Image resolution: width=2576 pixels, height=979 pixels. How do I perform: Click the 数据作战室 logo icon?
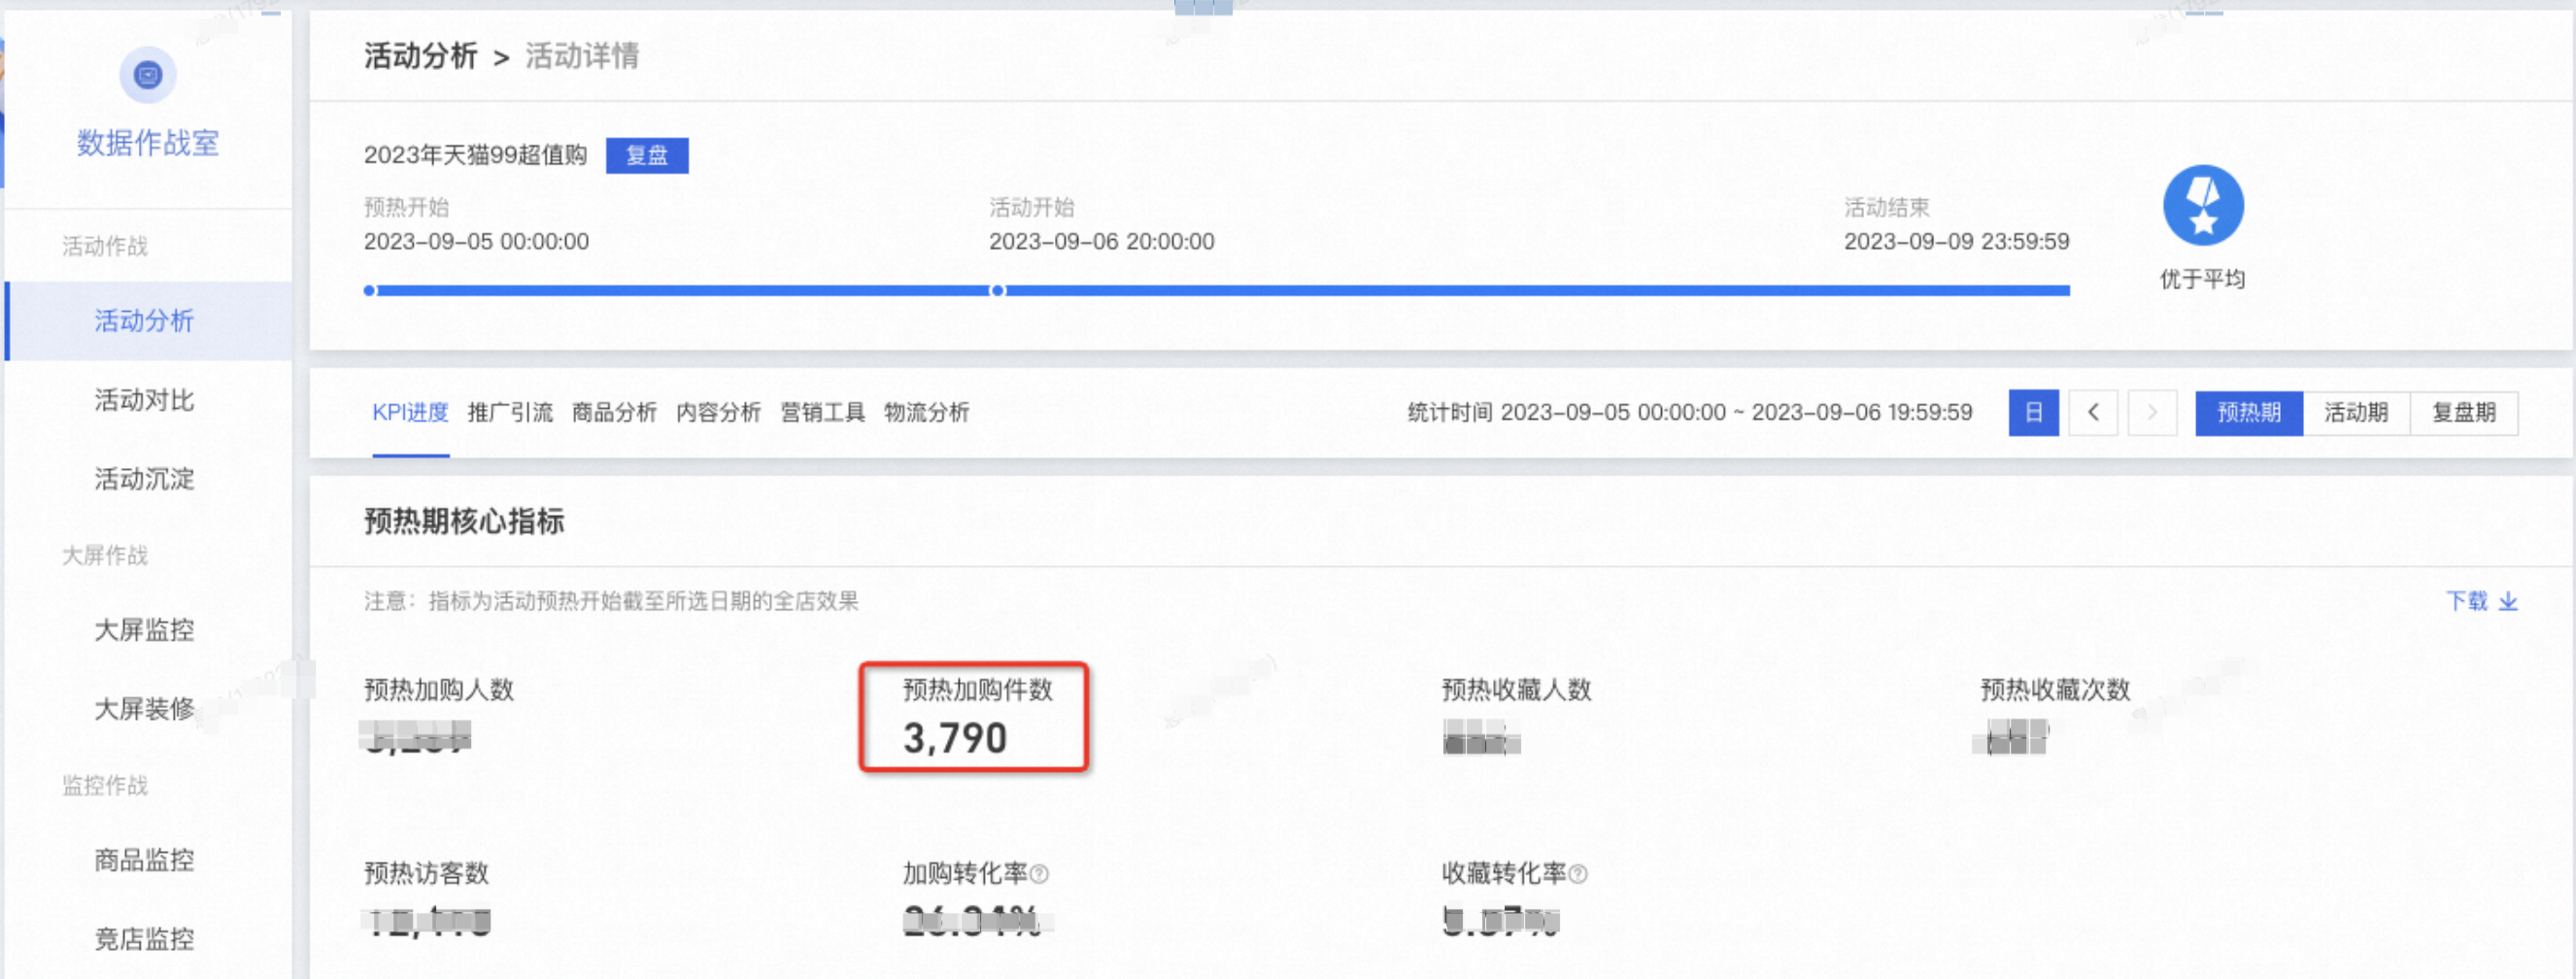click(148, 75)
